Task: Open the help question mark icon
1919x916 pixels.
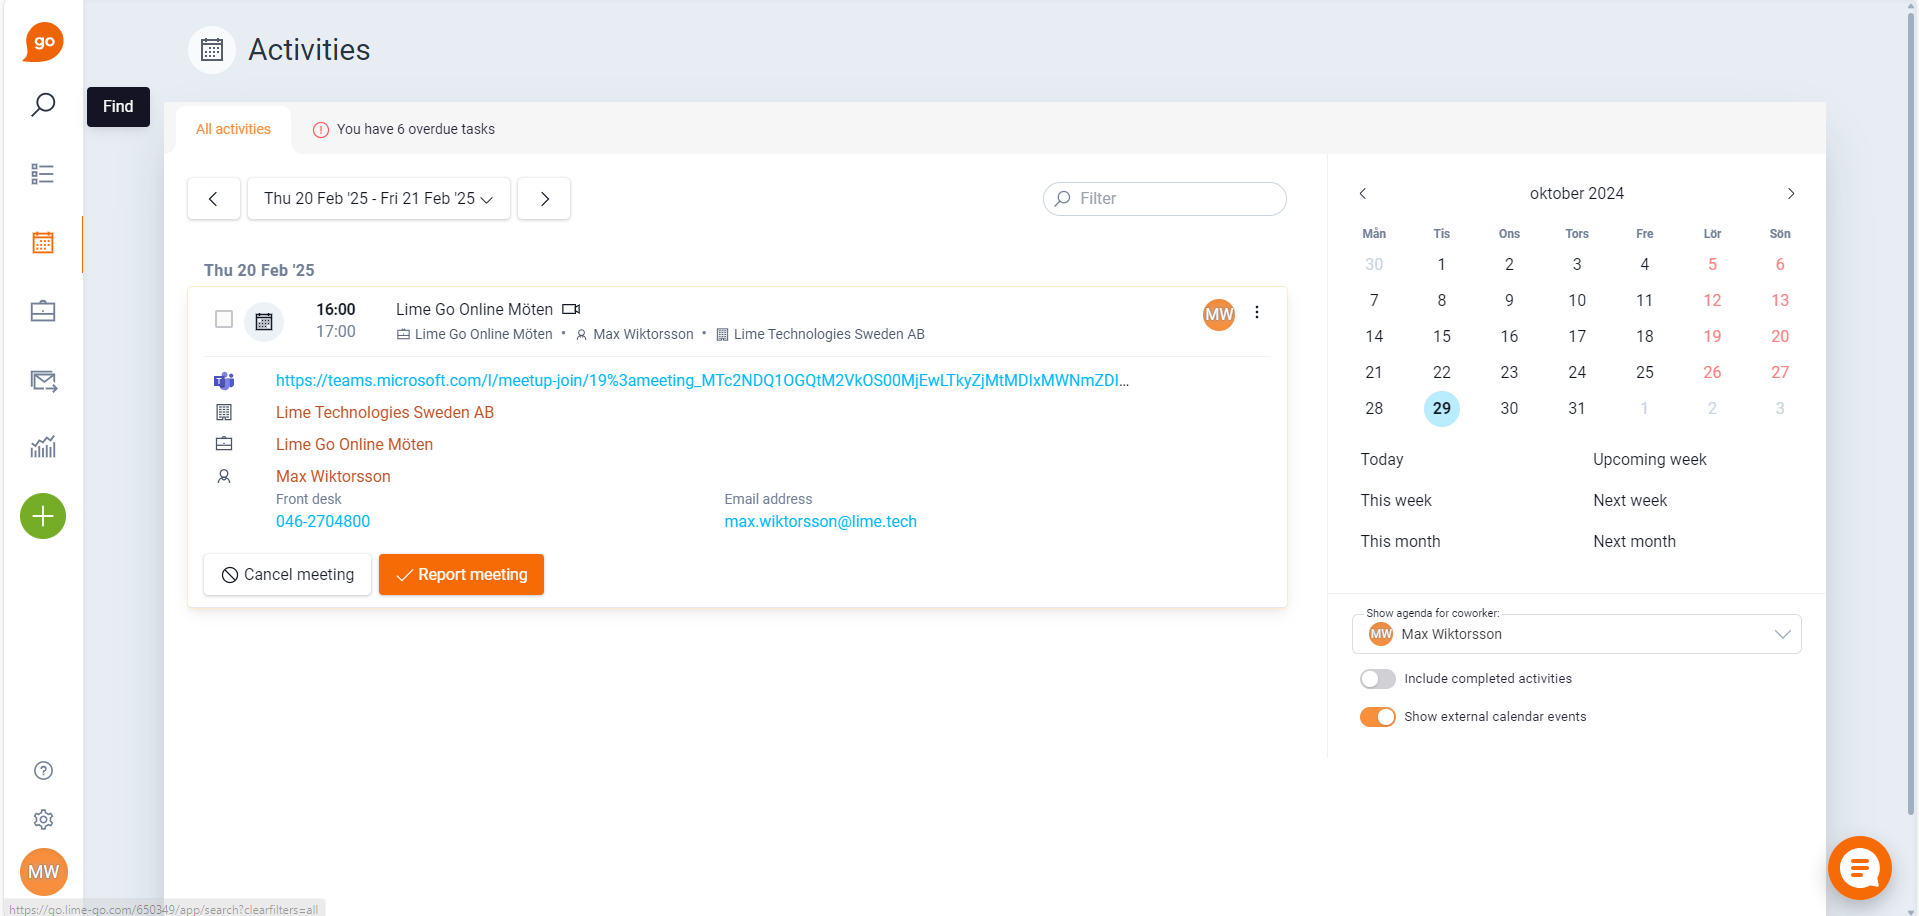Action: pyautogui.click(x=43, y=770)
